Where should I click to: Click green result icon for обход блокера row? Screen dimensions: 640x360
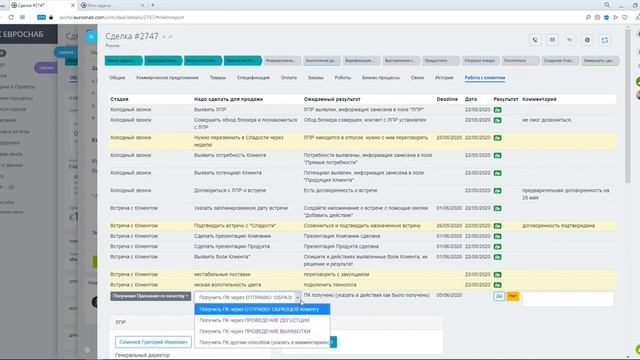point(498,120)
